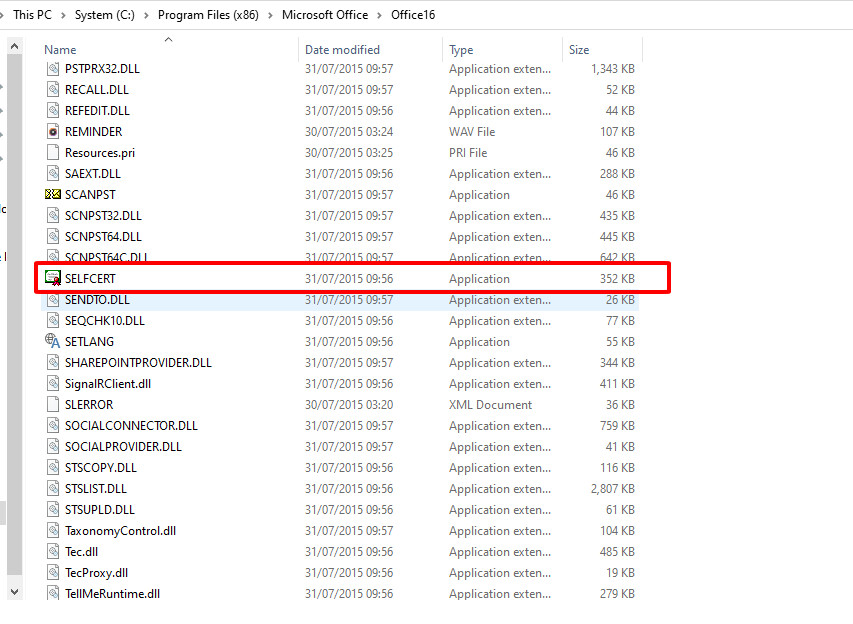Navigate to Program Files (x86) breadcrumb
Image resolution: width=853 pixels, height=624 pixels.
(x=208, y=15)
